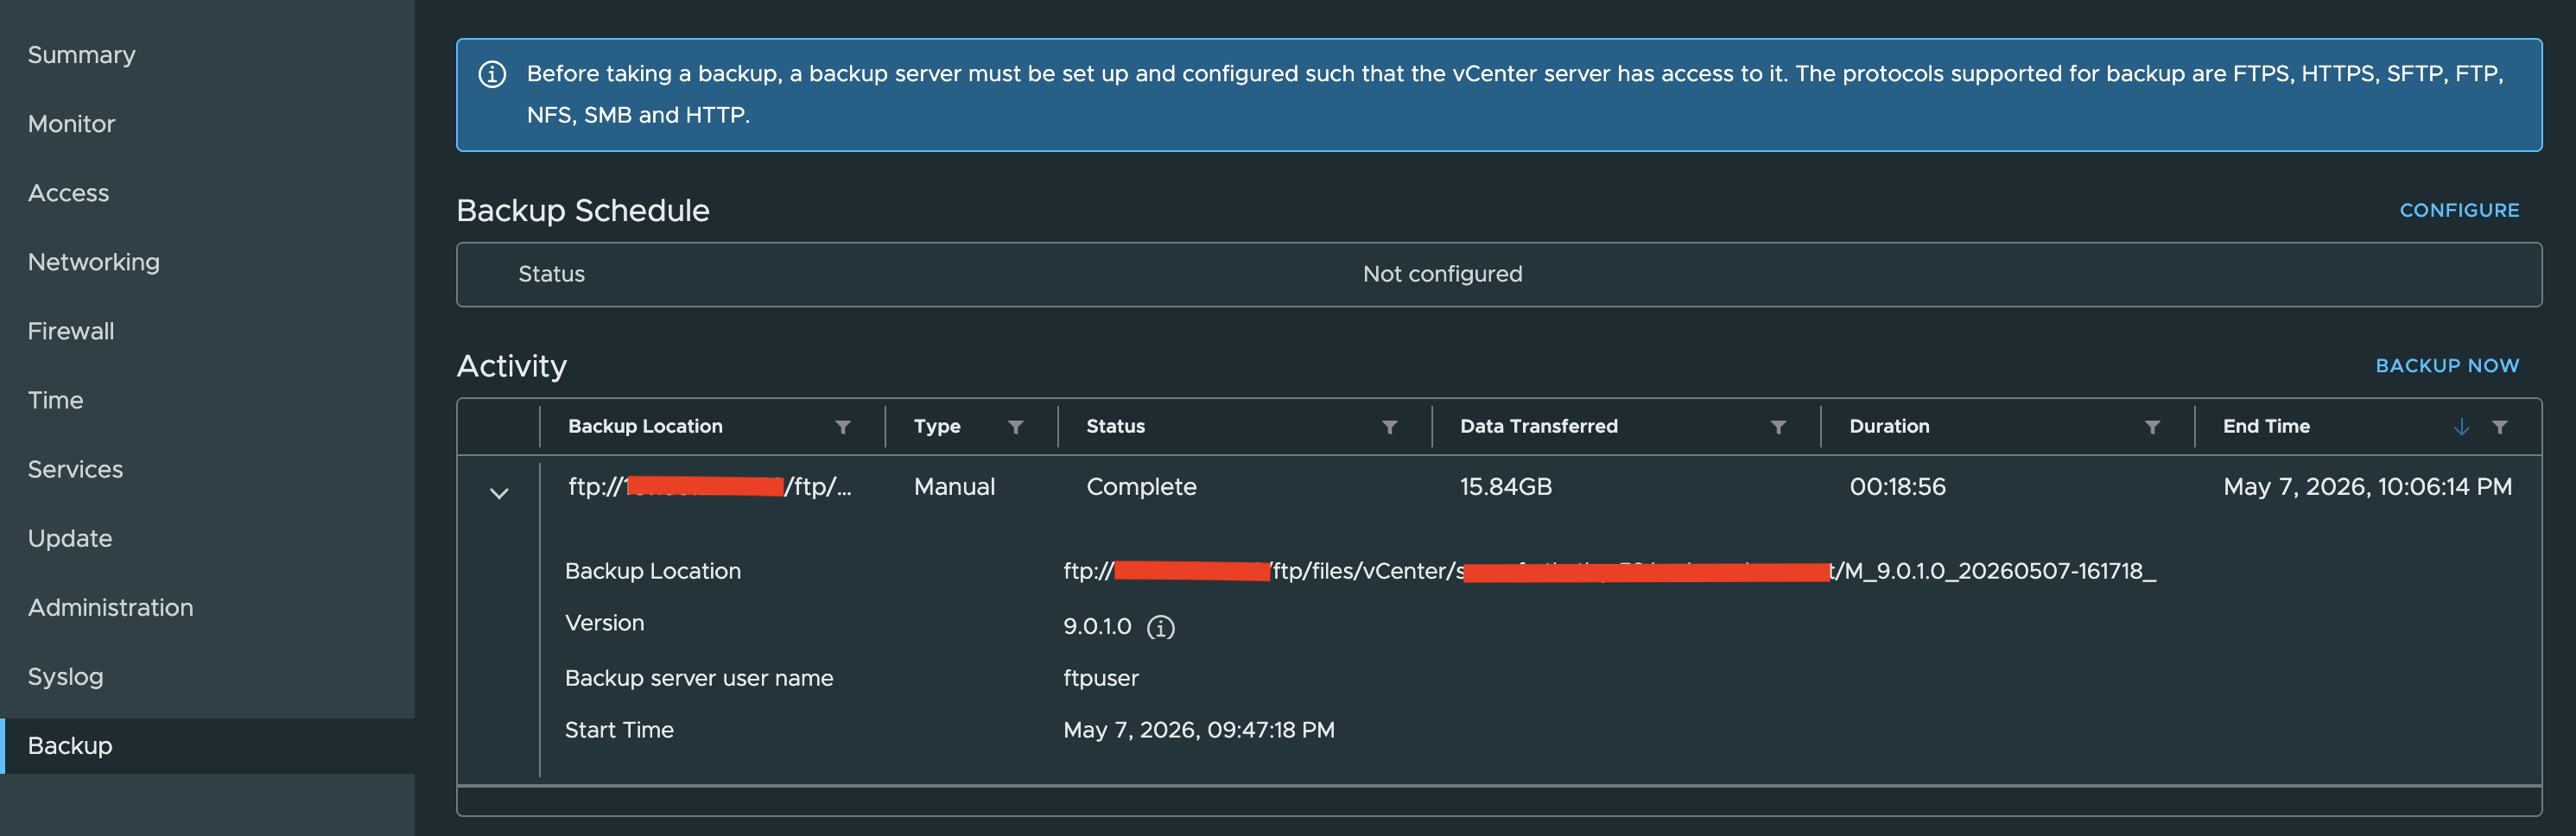Sort by End Time column header
Viewport: 2576px width, 836px height.
click(x=2266, y=426)
